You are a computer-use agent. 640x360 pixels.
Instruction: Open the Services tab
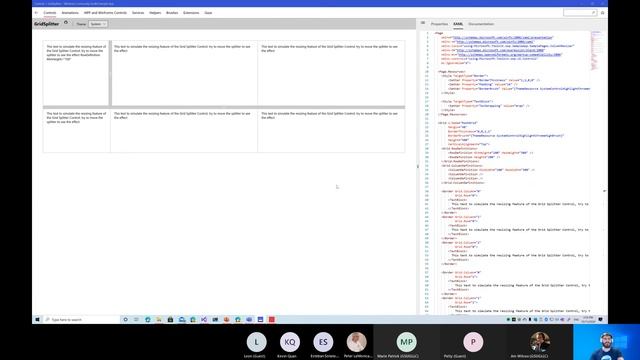138,13
